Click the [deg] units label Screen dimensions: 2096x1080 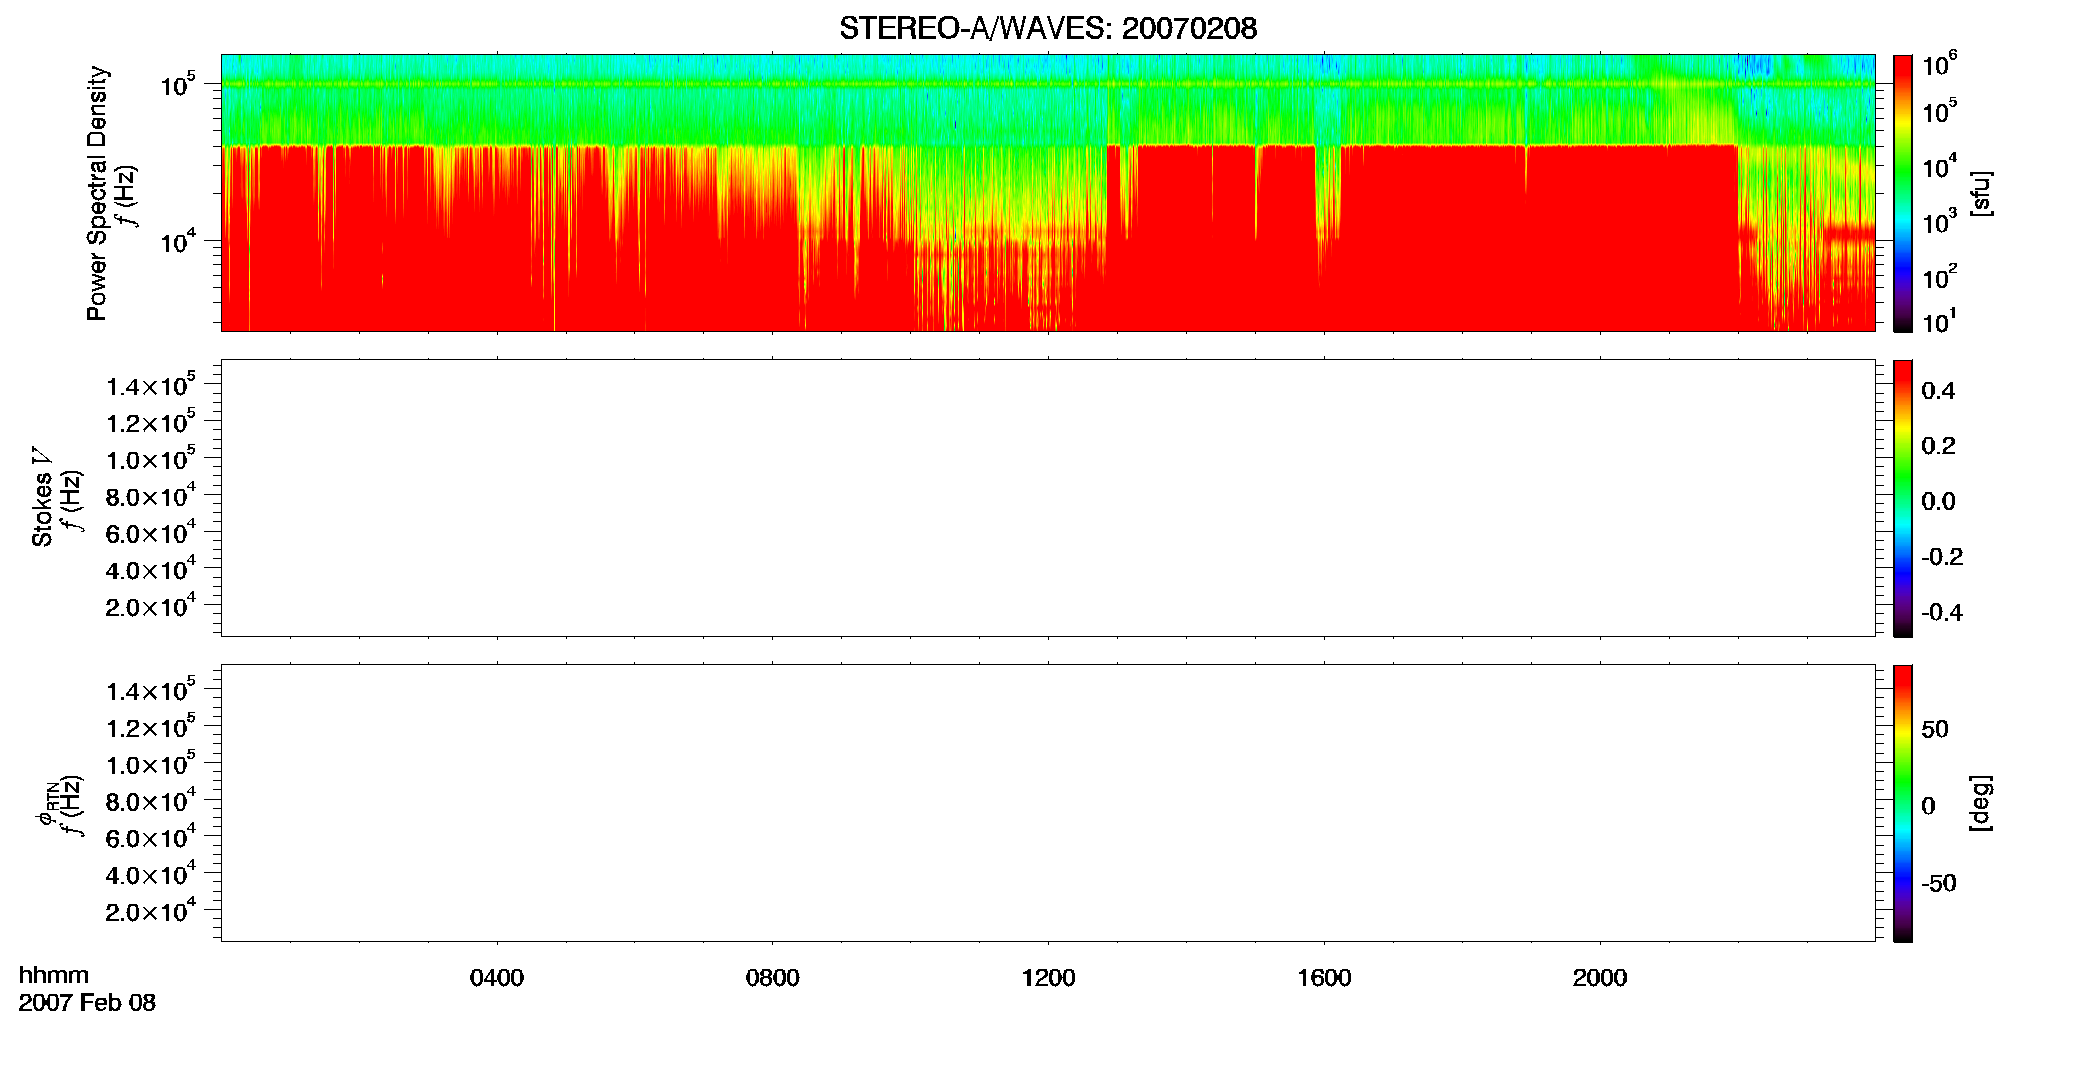tap(1980, 803)
